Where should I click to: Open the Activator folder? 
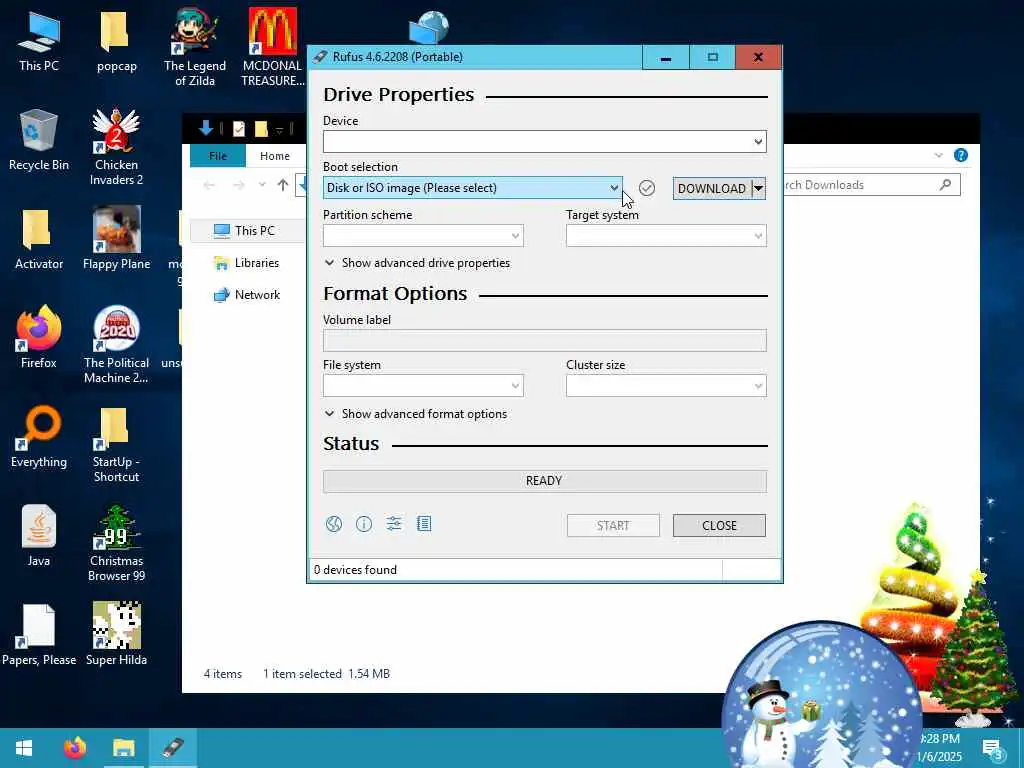point(39,239)
